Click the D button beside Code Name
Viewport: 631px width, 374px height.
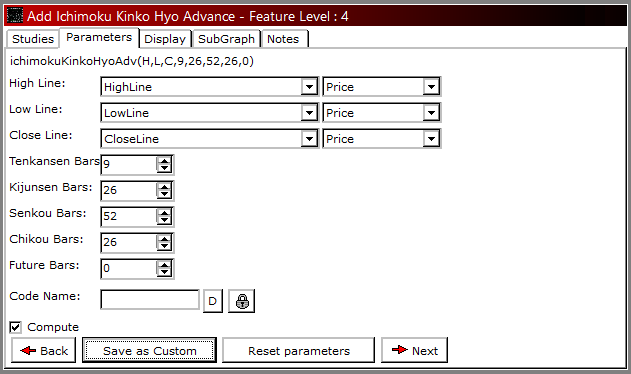(212, 301)
